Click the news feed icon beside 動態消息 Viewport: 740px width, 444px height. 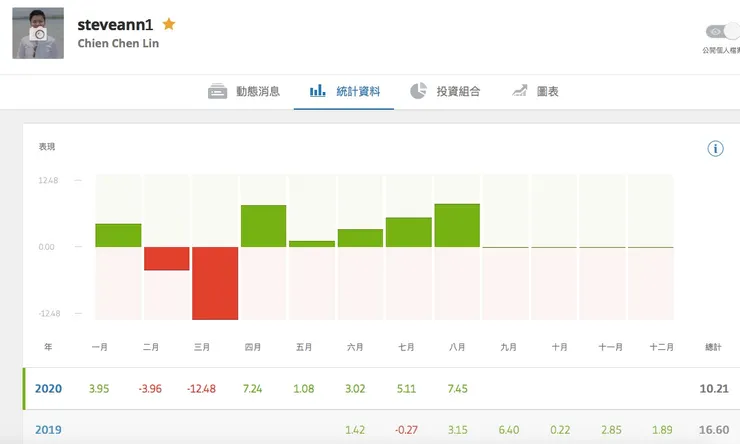(x=218, y=91)
